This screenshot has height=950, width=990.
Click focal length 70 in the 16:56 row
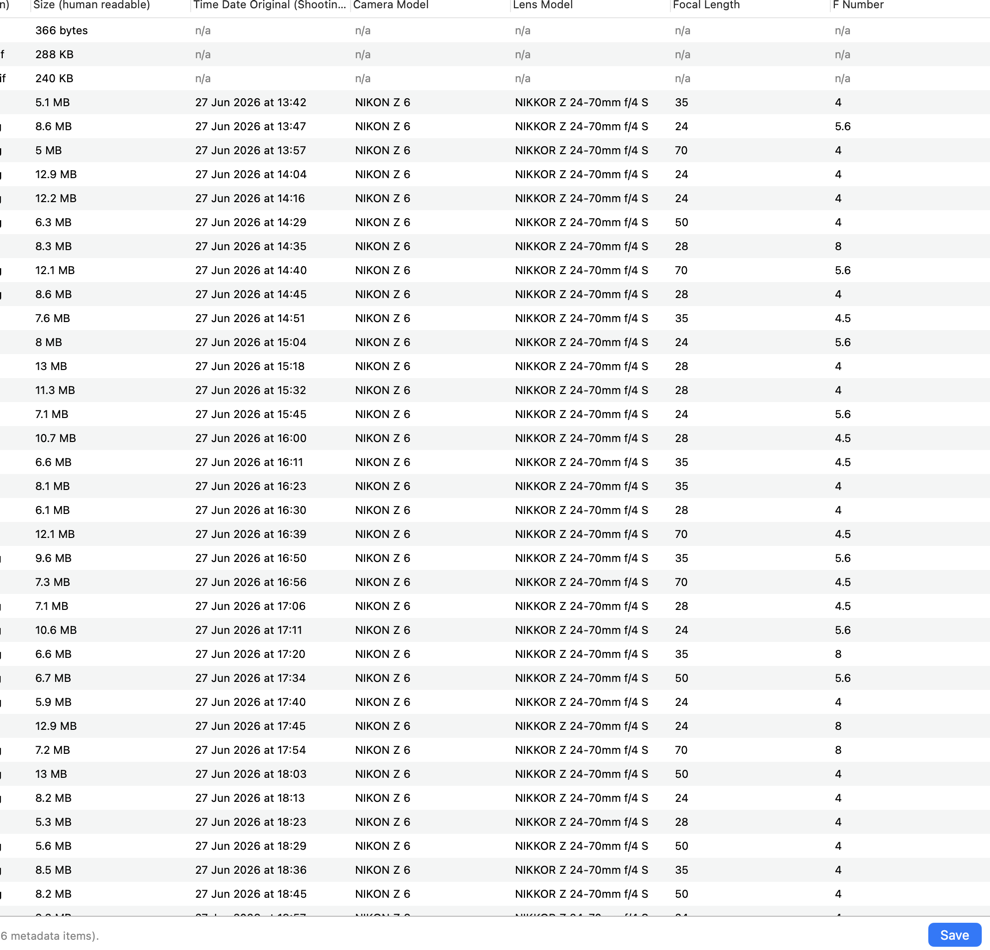(x=681, y=582)
